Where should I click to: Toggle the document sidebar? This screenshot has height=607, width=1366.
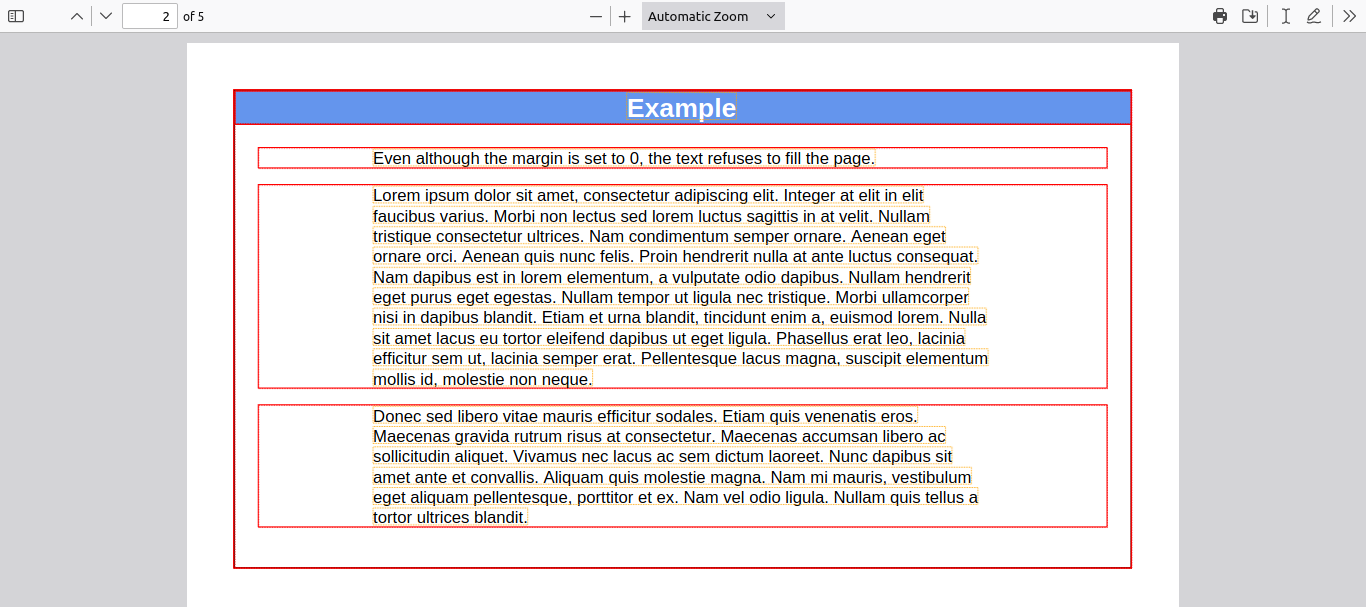click(x=16, y=16)
